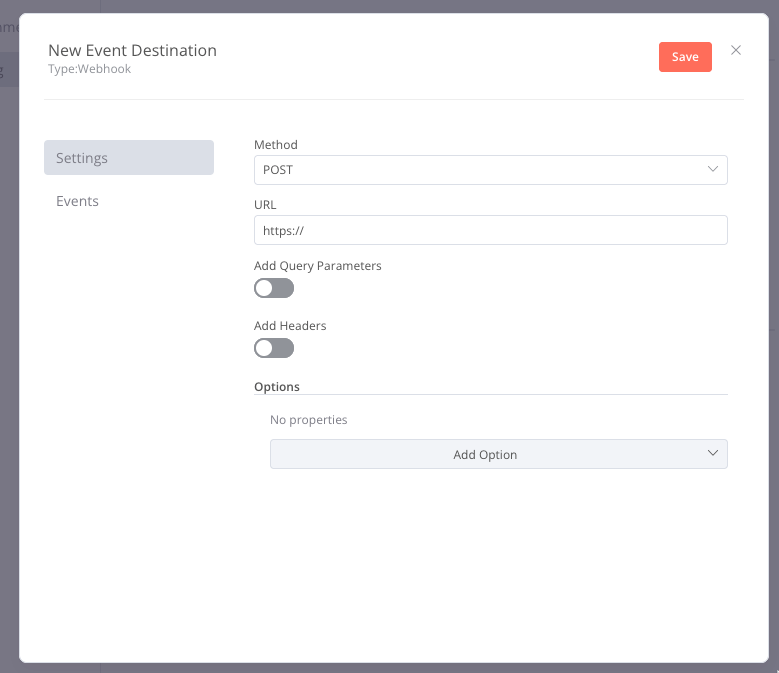This screenshot has width=779, height=673.
Task: Switch to the Settings tab
Action: 129,158
